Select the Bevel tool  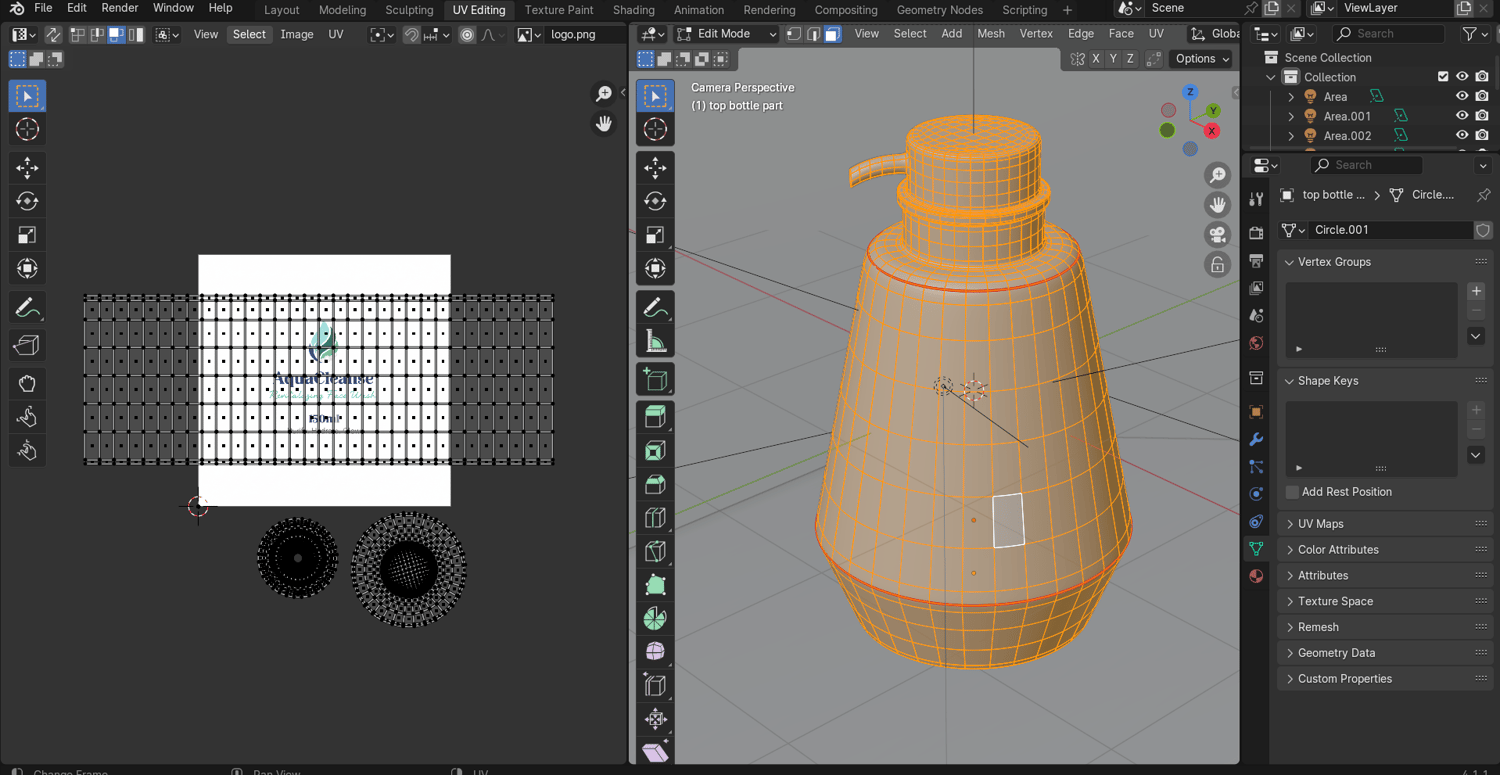click(x=655, y=484)
